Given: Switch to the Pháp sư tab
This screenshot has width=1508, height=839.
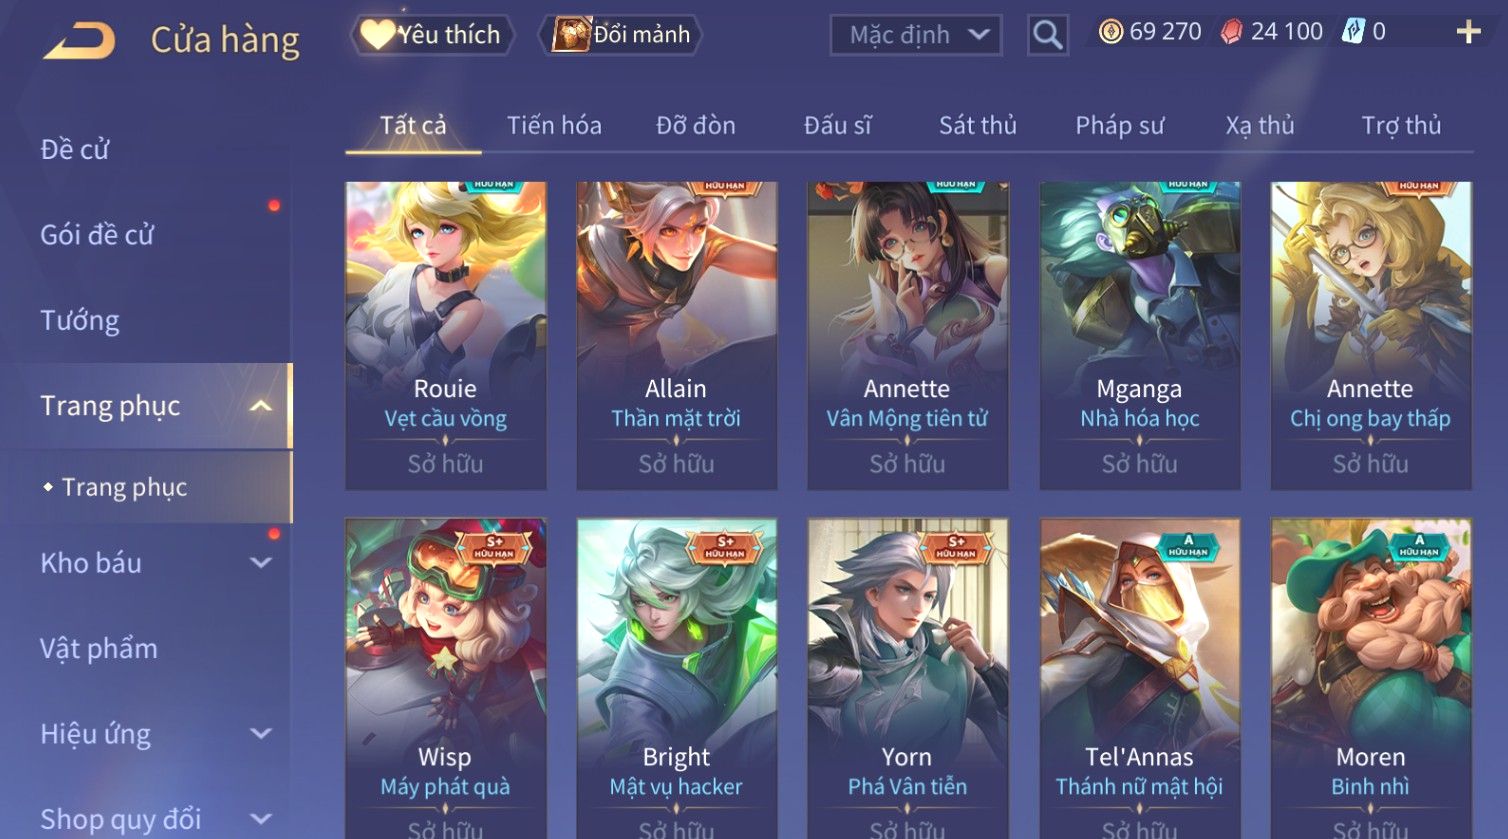Looking at the screenshot, I should [x=1119, y=126].
